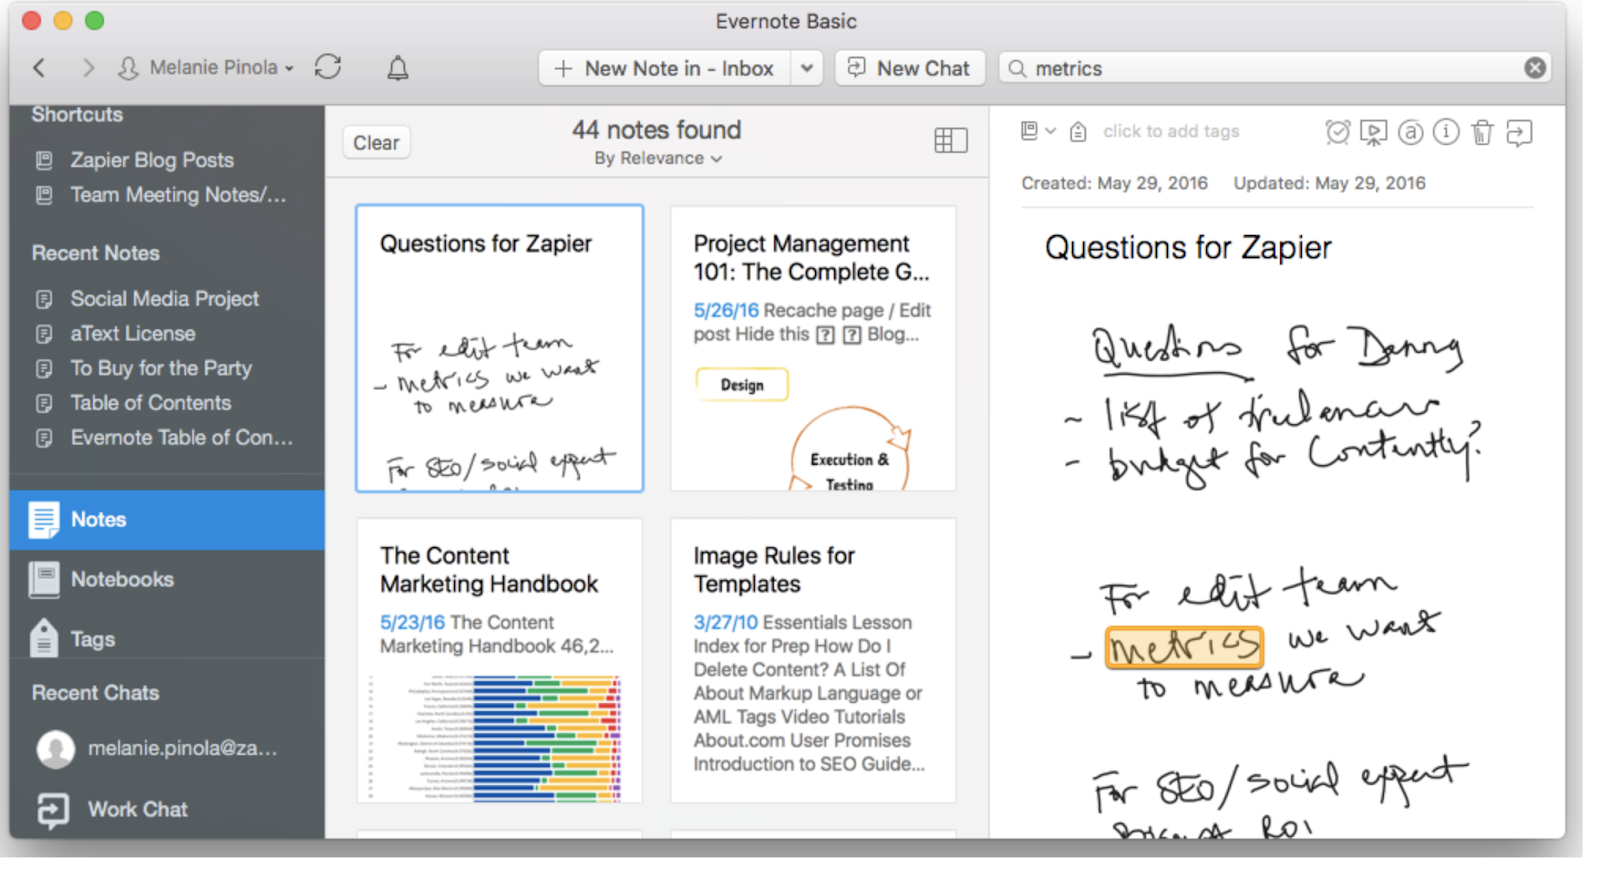Image resolution: width=1600 pixels, height=889 pixels.
Task: Open Table of Contents recent note
Action: tap(151, 403)
